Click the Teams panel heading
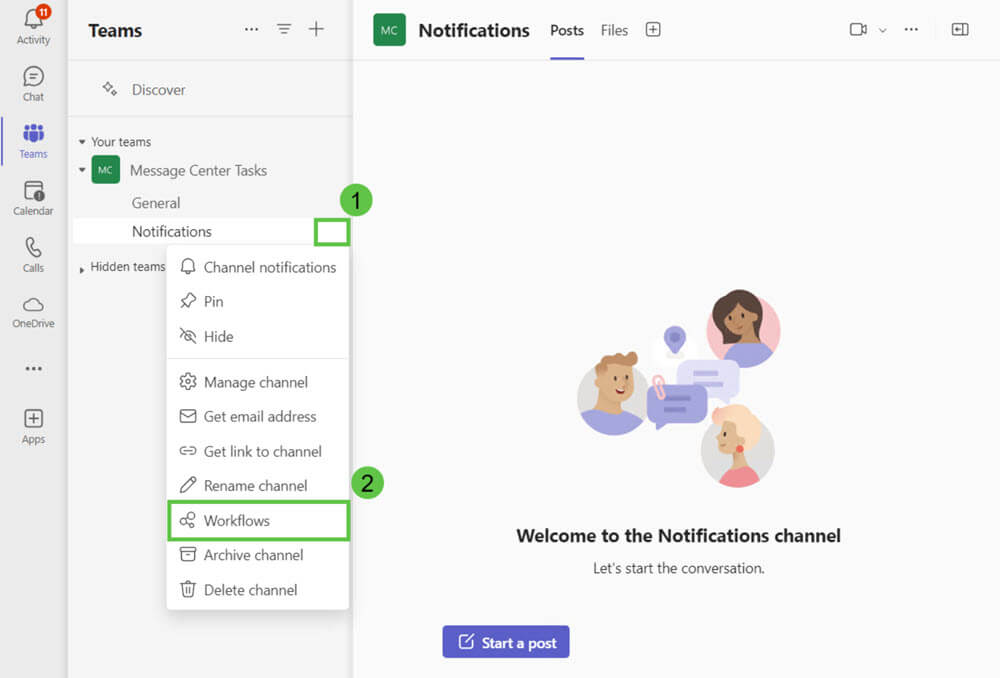 [115, 31]
